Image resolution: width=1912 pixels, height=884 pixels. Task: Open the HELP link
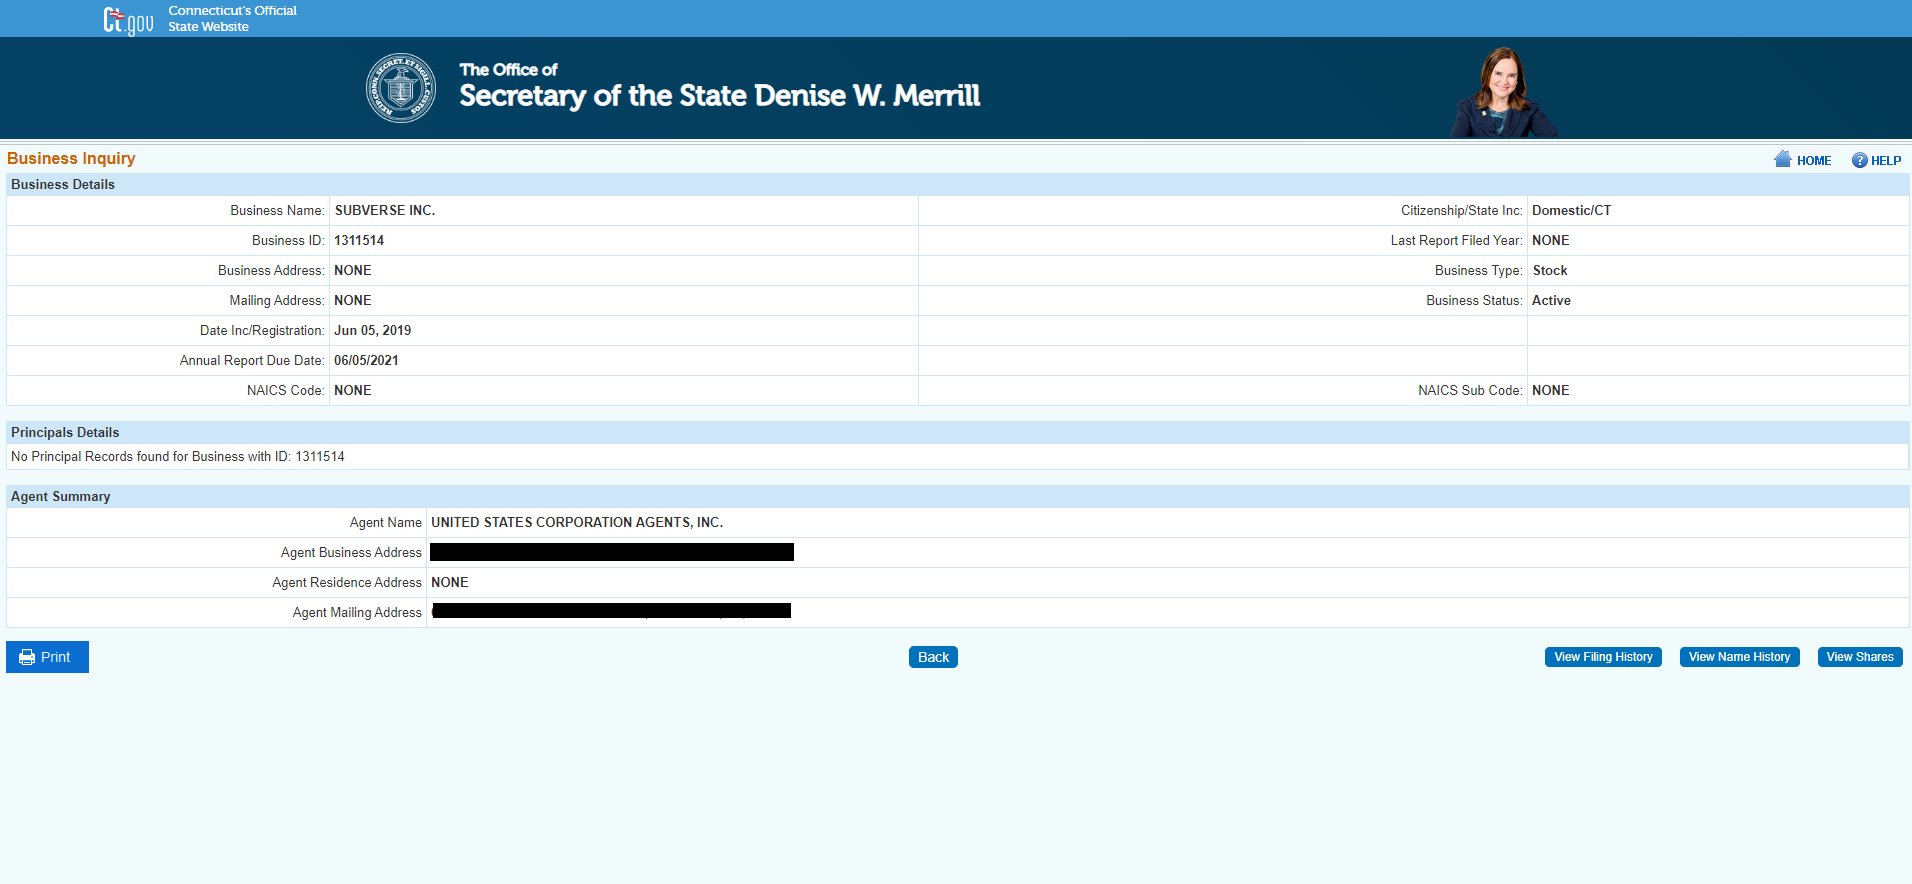[x=1886, y=160]
